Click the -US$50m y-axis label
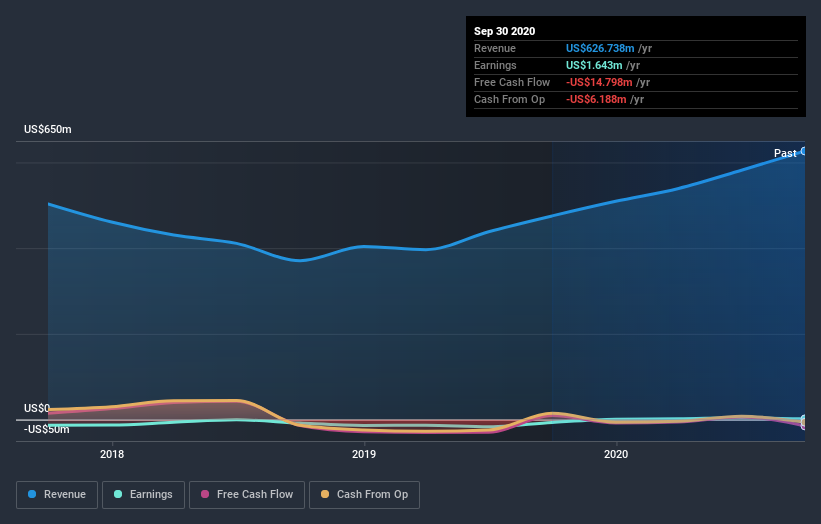The height and width of the screenshot is (524, 821). pos(47,429)
